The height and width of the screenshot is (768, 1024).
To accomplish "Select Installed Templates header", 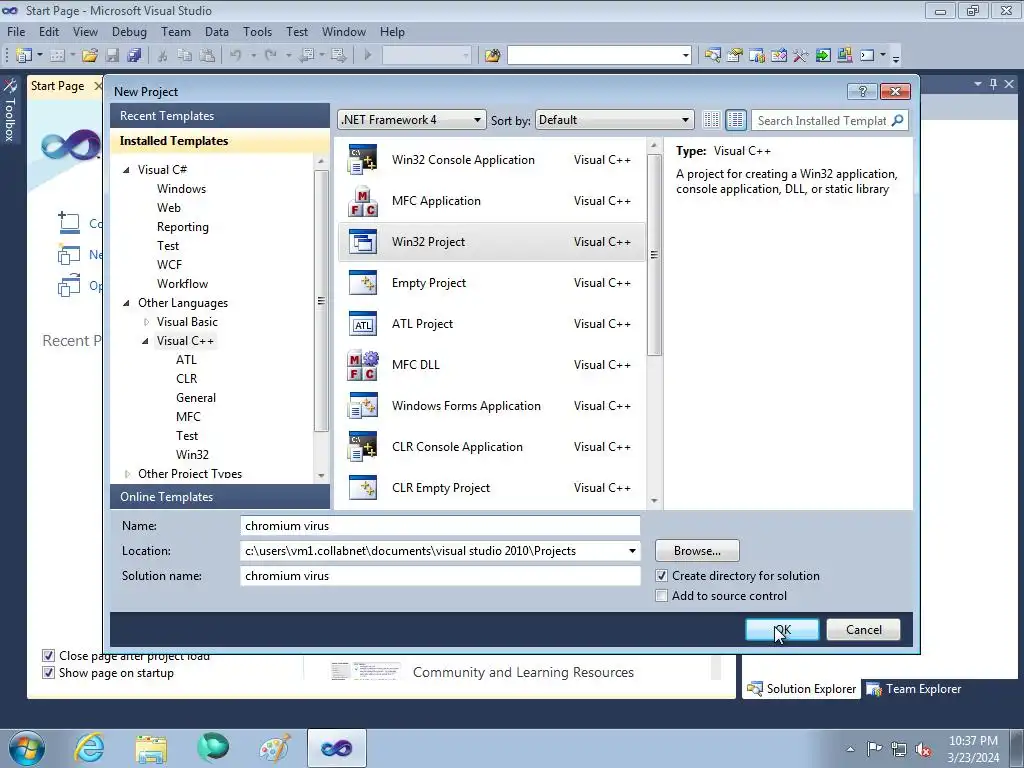I will (219, 141).
